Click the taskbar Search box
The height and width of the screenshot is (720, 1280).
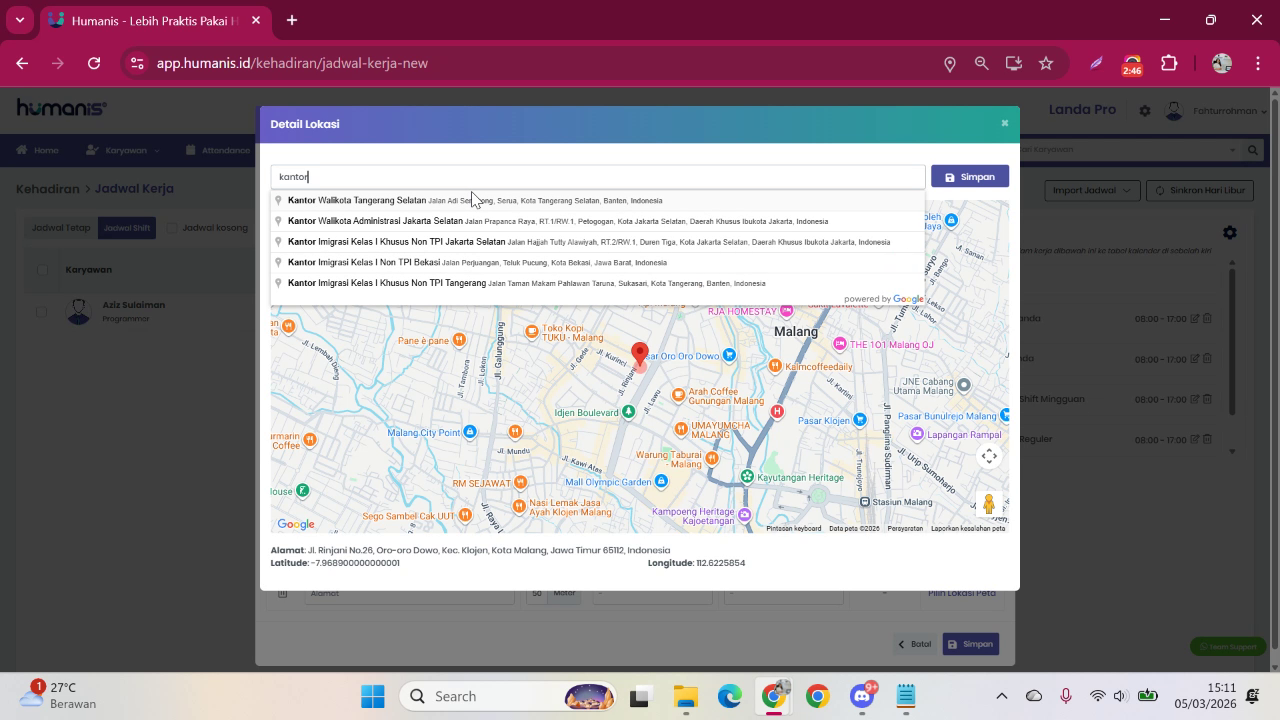tap(510, 696)
